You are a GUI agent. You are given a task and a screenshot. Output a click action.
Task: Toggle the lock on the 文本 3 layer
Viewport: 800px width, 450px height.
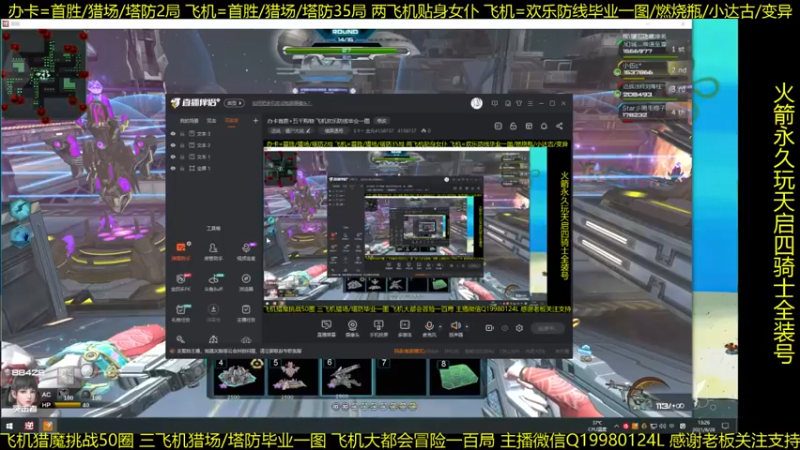[182, 134]
